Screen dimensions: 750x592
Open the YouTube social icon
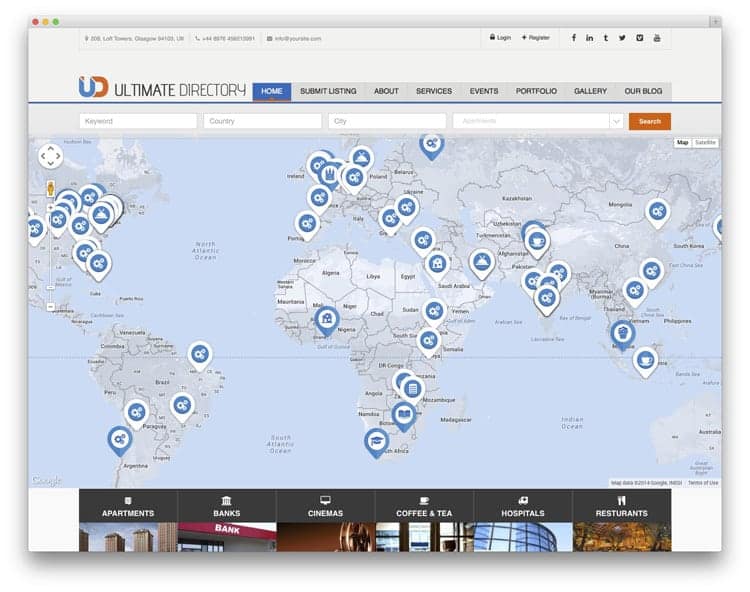[657, 38]
